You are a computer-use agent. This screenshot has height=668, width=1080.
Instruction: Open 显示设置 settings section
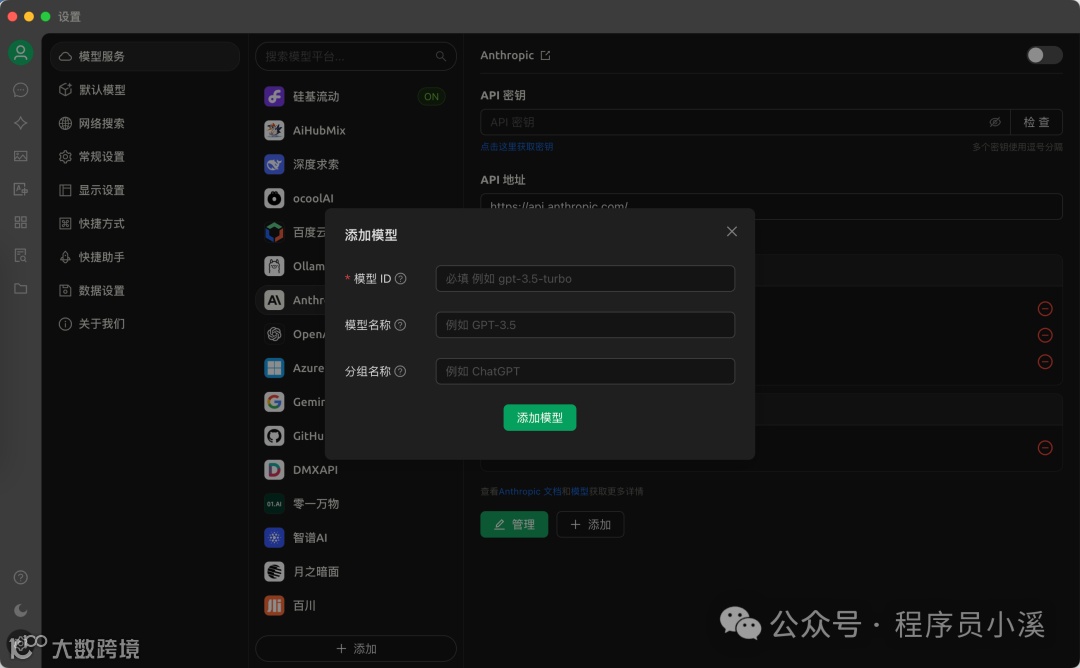point(145,190)
